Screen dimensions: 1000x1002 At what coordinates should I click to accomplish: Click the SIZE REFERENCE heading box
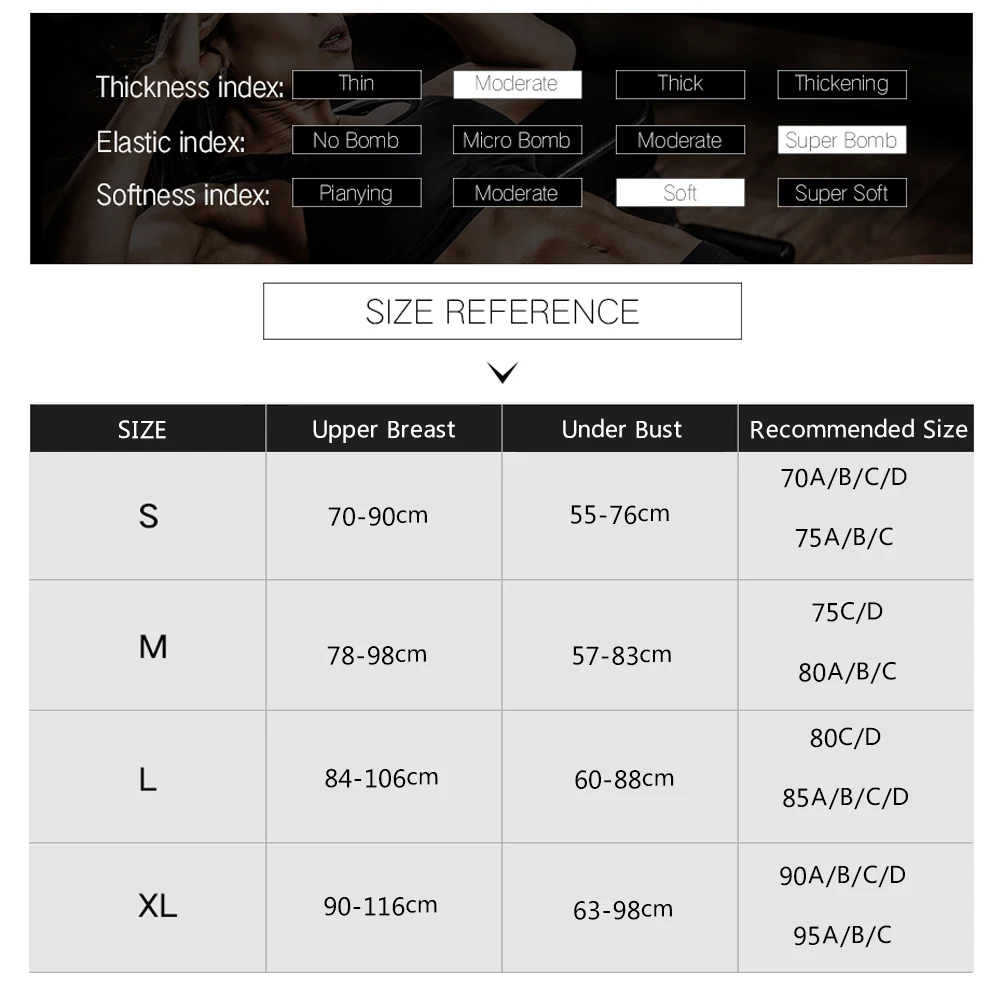point(502,311)
